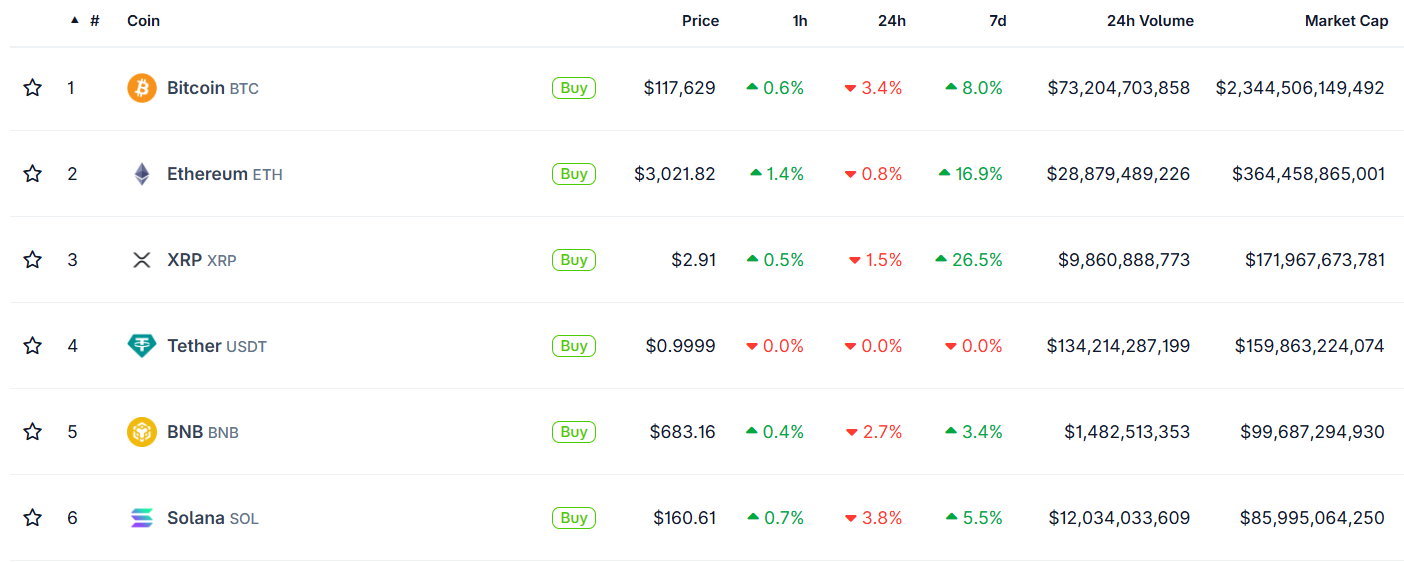This screenshot has height=562, width=1404.
Task: Sort by the 7d change column
Action: 998,20
